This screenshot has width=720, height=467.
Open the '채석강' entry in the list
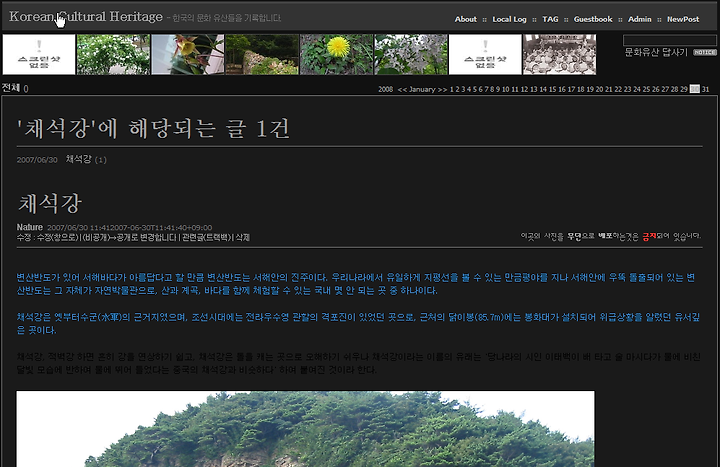click(79, 159)
